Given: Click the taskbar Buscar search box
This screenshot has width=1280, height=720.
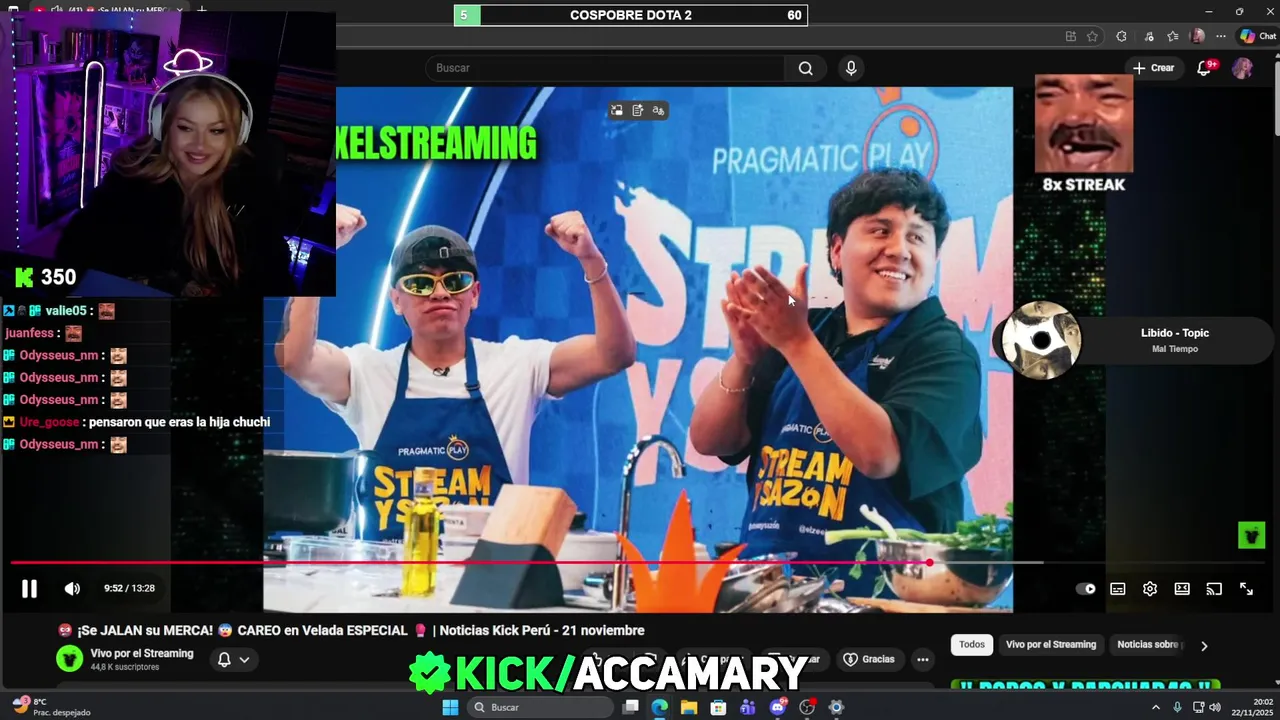Looking at the screenshot, I should pyautogui.click(x=540, y=707).
